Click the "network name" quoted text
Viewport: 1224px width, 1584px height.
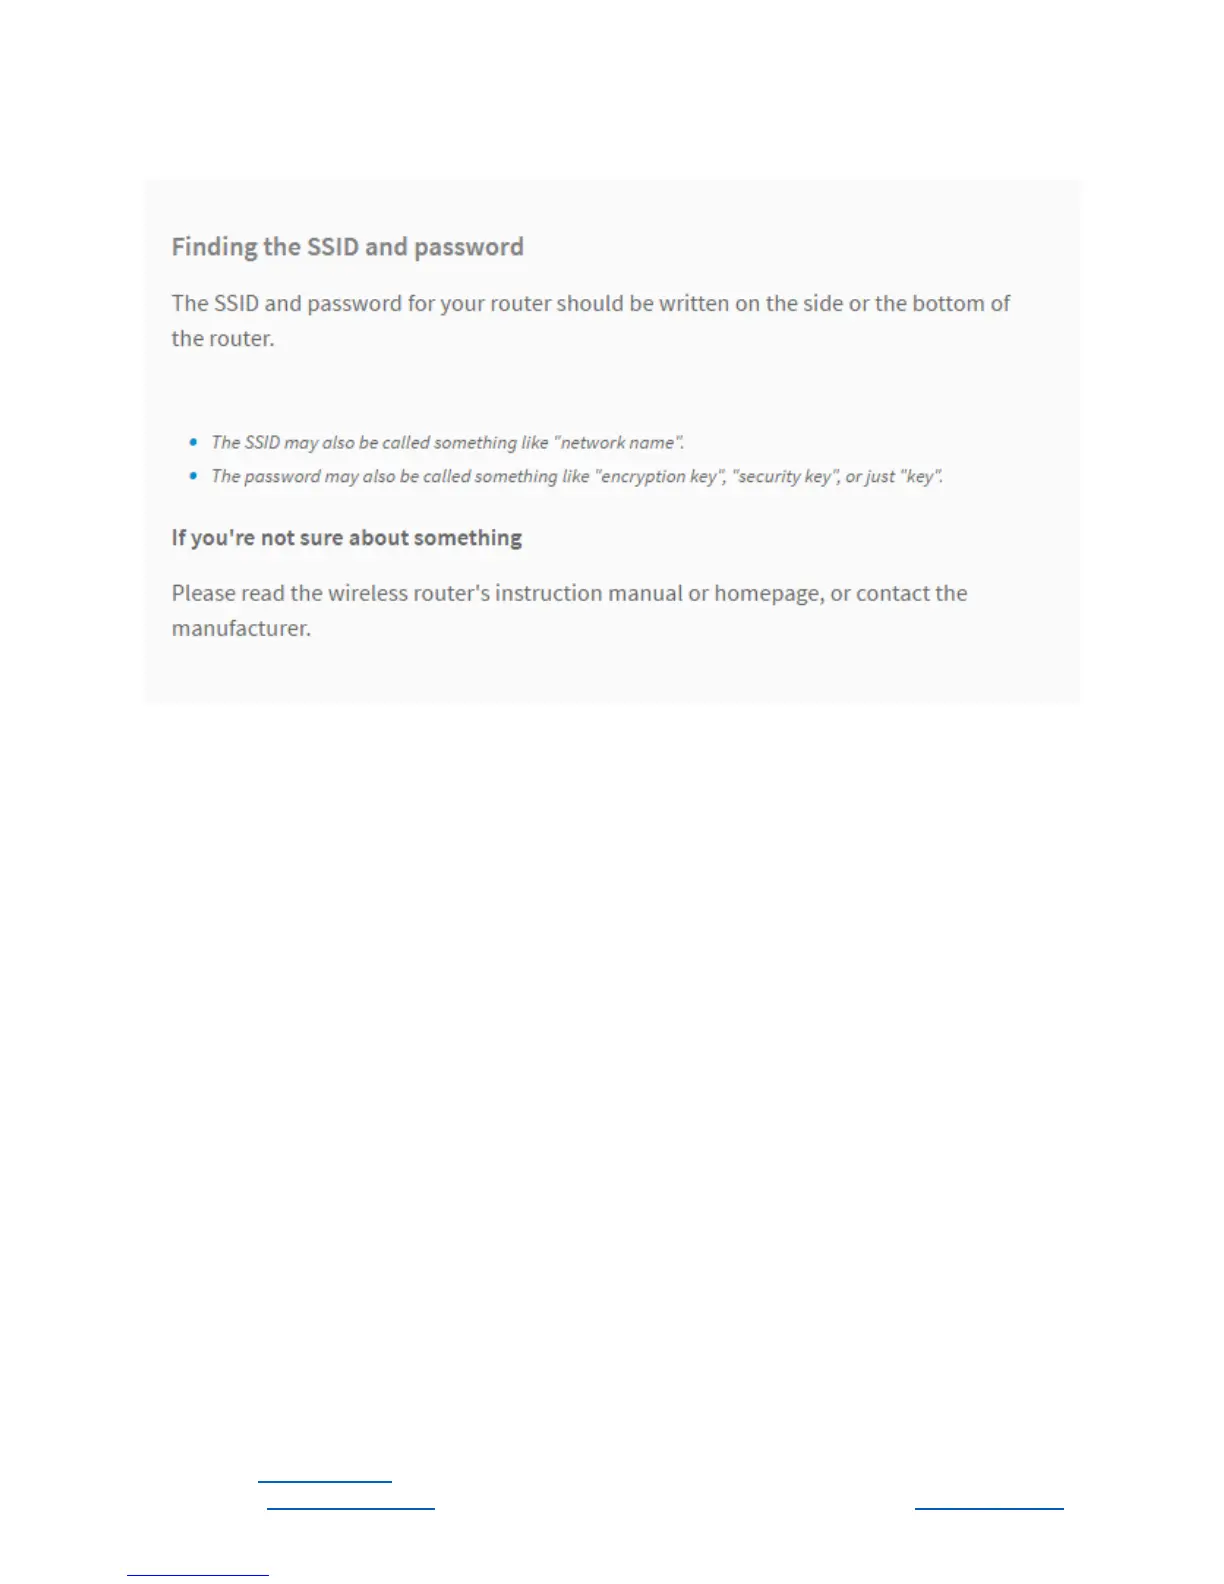[x=618, y=443]
